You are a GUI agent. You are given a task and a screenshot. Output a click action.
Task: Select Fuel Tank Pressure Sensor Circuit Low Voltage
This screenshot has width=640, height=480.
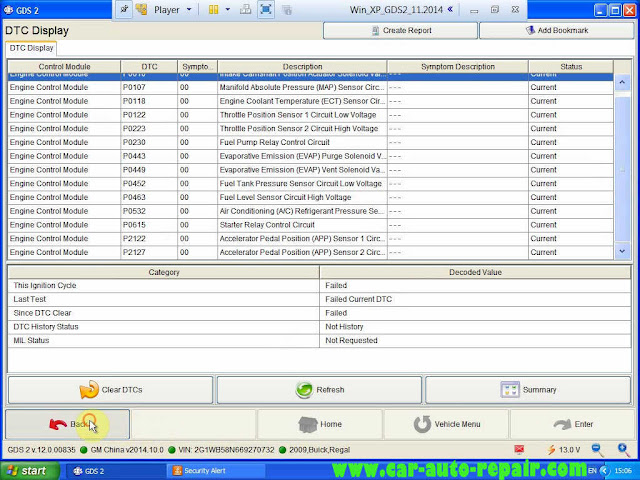click(x=300, y=184)
